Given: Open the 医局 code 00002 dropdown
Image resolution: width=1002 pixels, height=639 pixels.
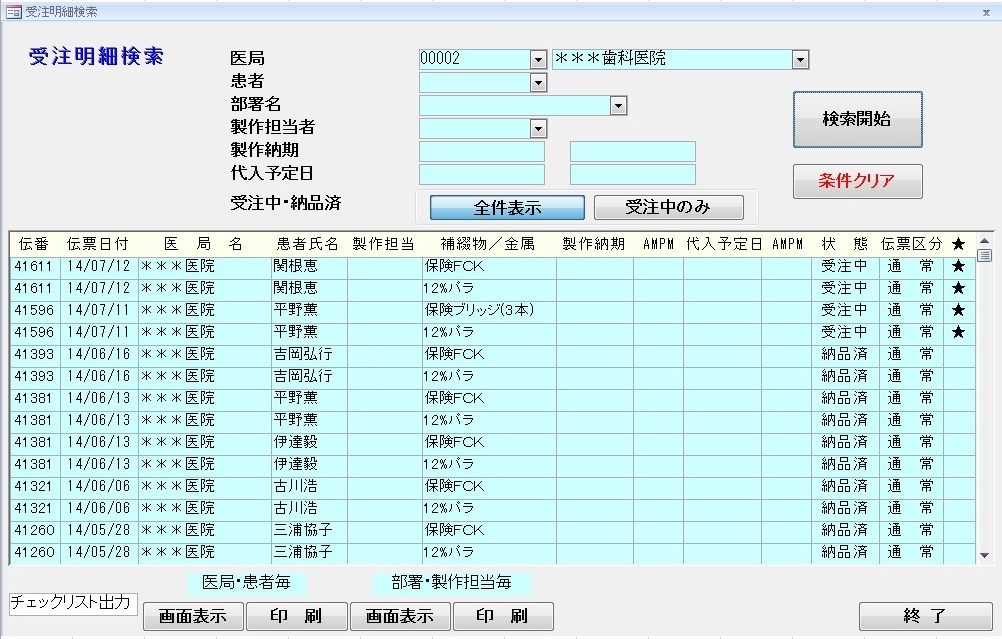Looking at the screenshot, I should pyautogui.click(x=539, y=59).
